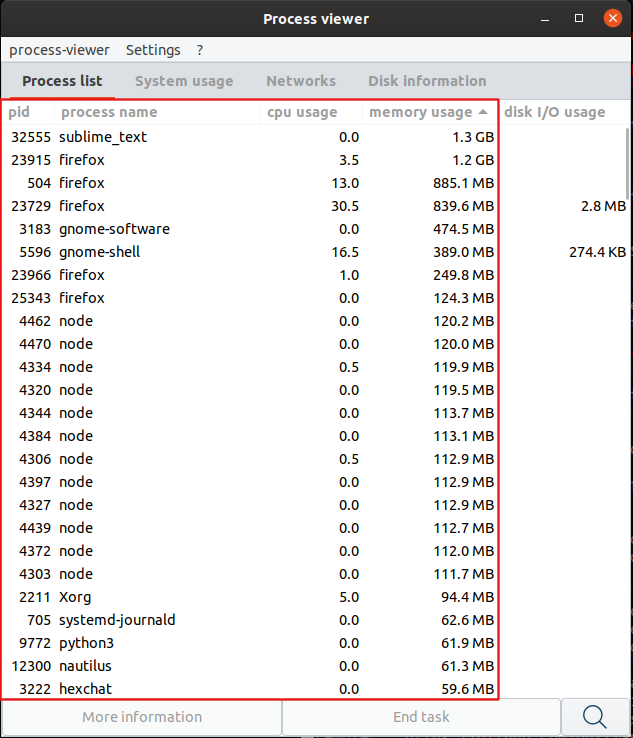Click the memory usage sort arrow
Image resolution: width=633 pixels, height=738 pixels.
point(483,112)
